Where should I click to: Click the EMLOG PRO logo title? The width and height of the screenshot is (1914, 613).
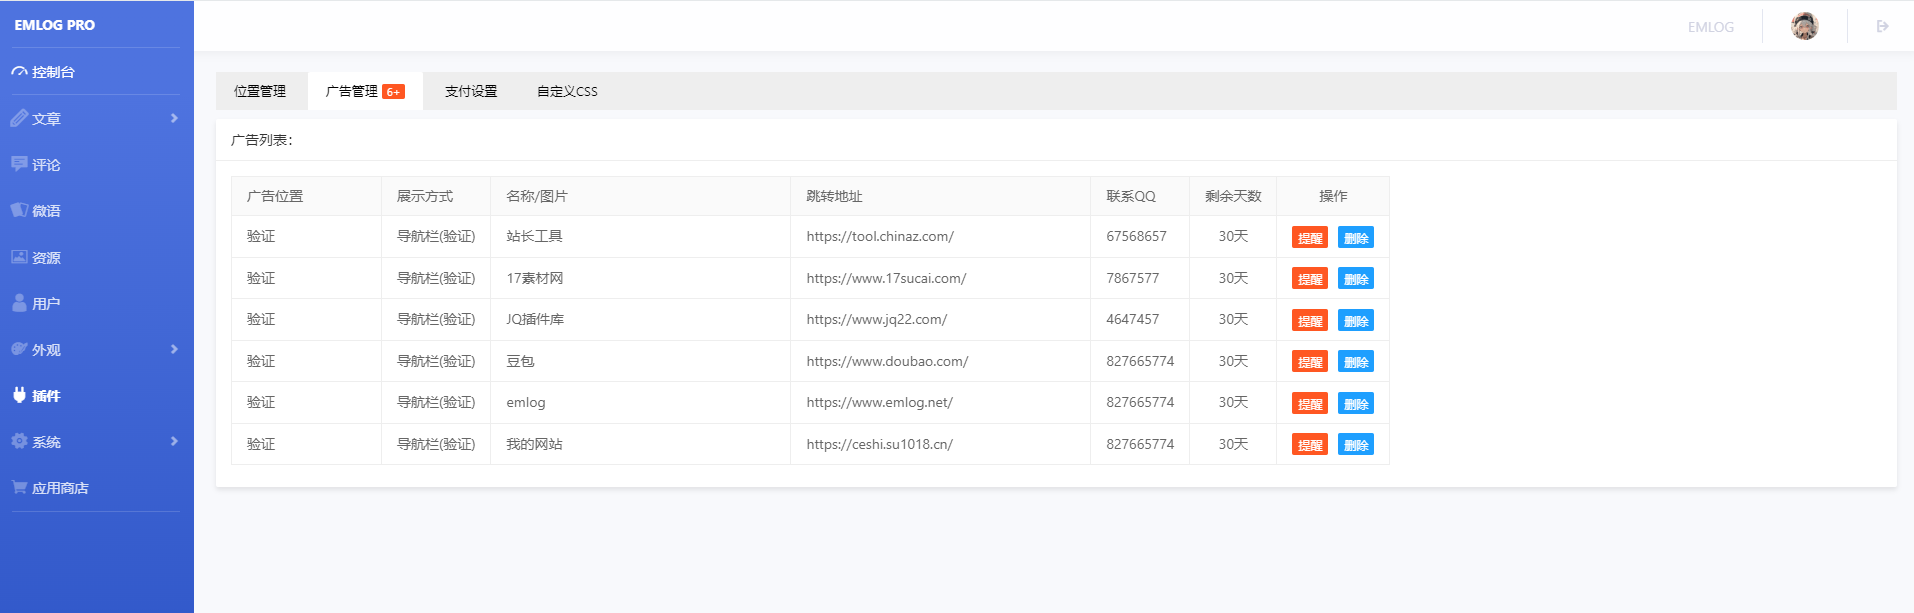[x=55, y=25]
